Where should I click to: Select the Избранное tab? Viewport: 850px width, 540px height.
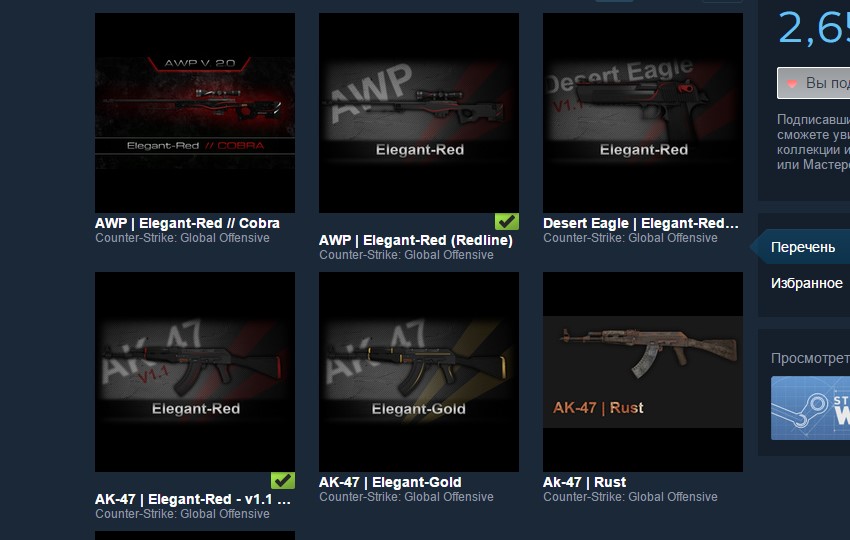(x=807, y=283)
